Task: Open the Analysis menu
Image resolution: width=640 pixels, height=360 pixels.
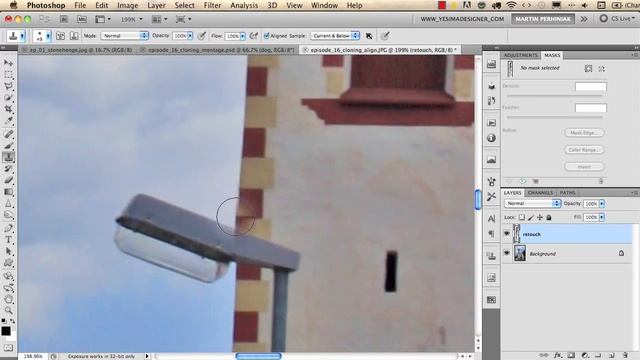Action: (244, 5)
